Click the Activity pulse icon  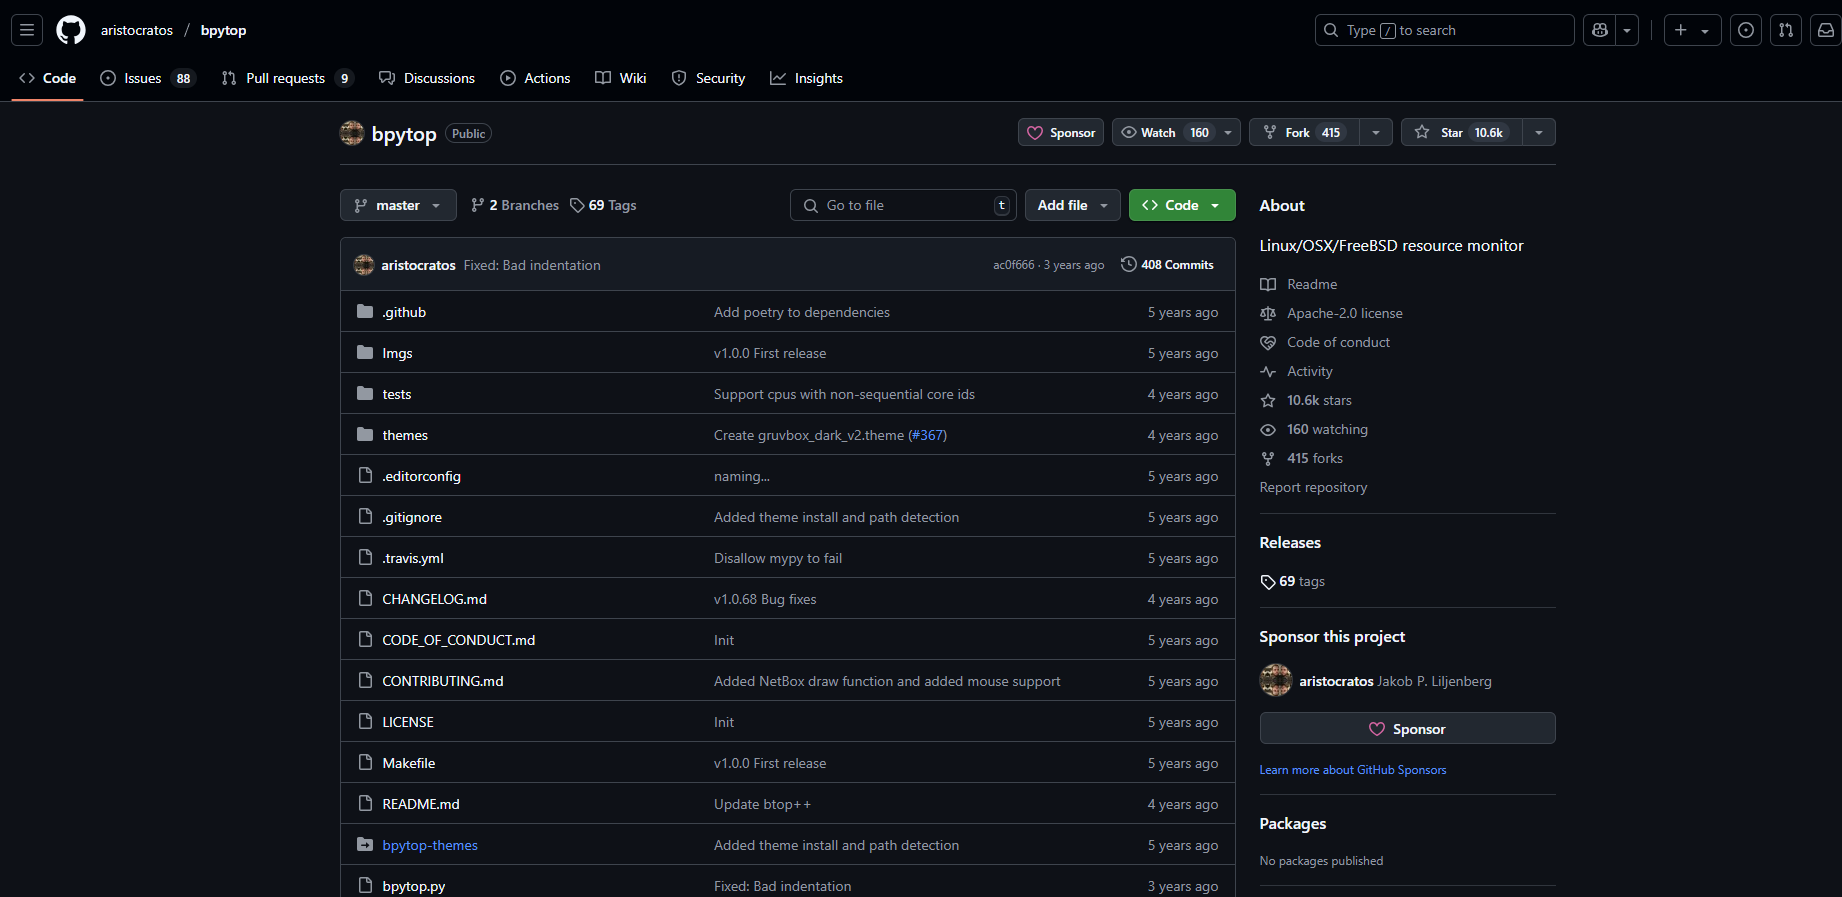tap(1268, 371)
